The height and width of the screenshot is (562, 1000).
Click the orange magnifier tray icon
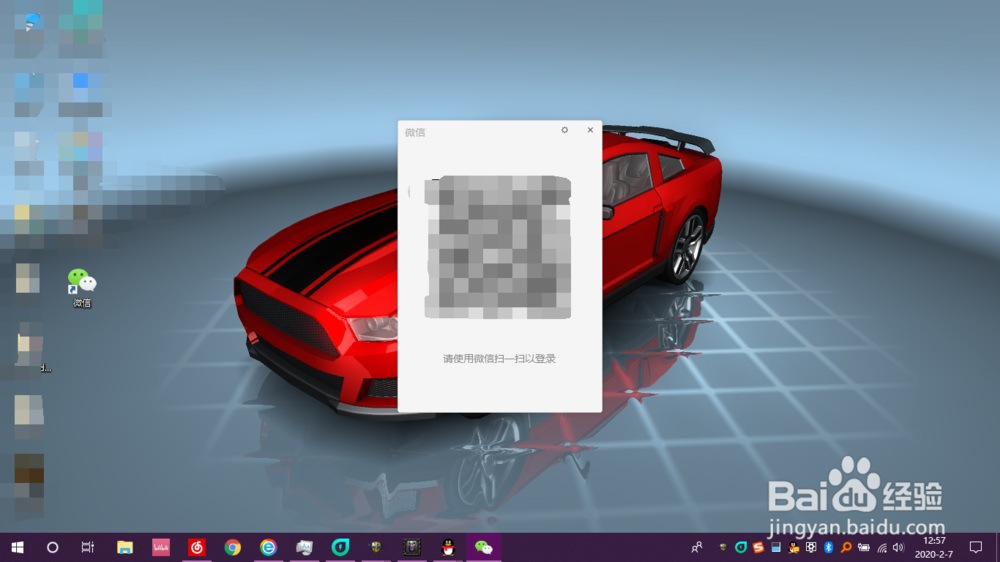(x=846, y=547)
